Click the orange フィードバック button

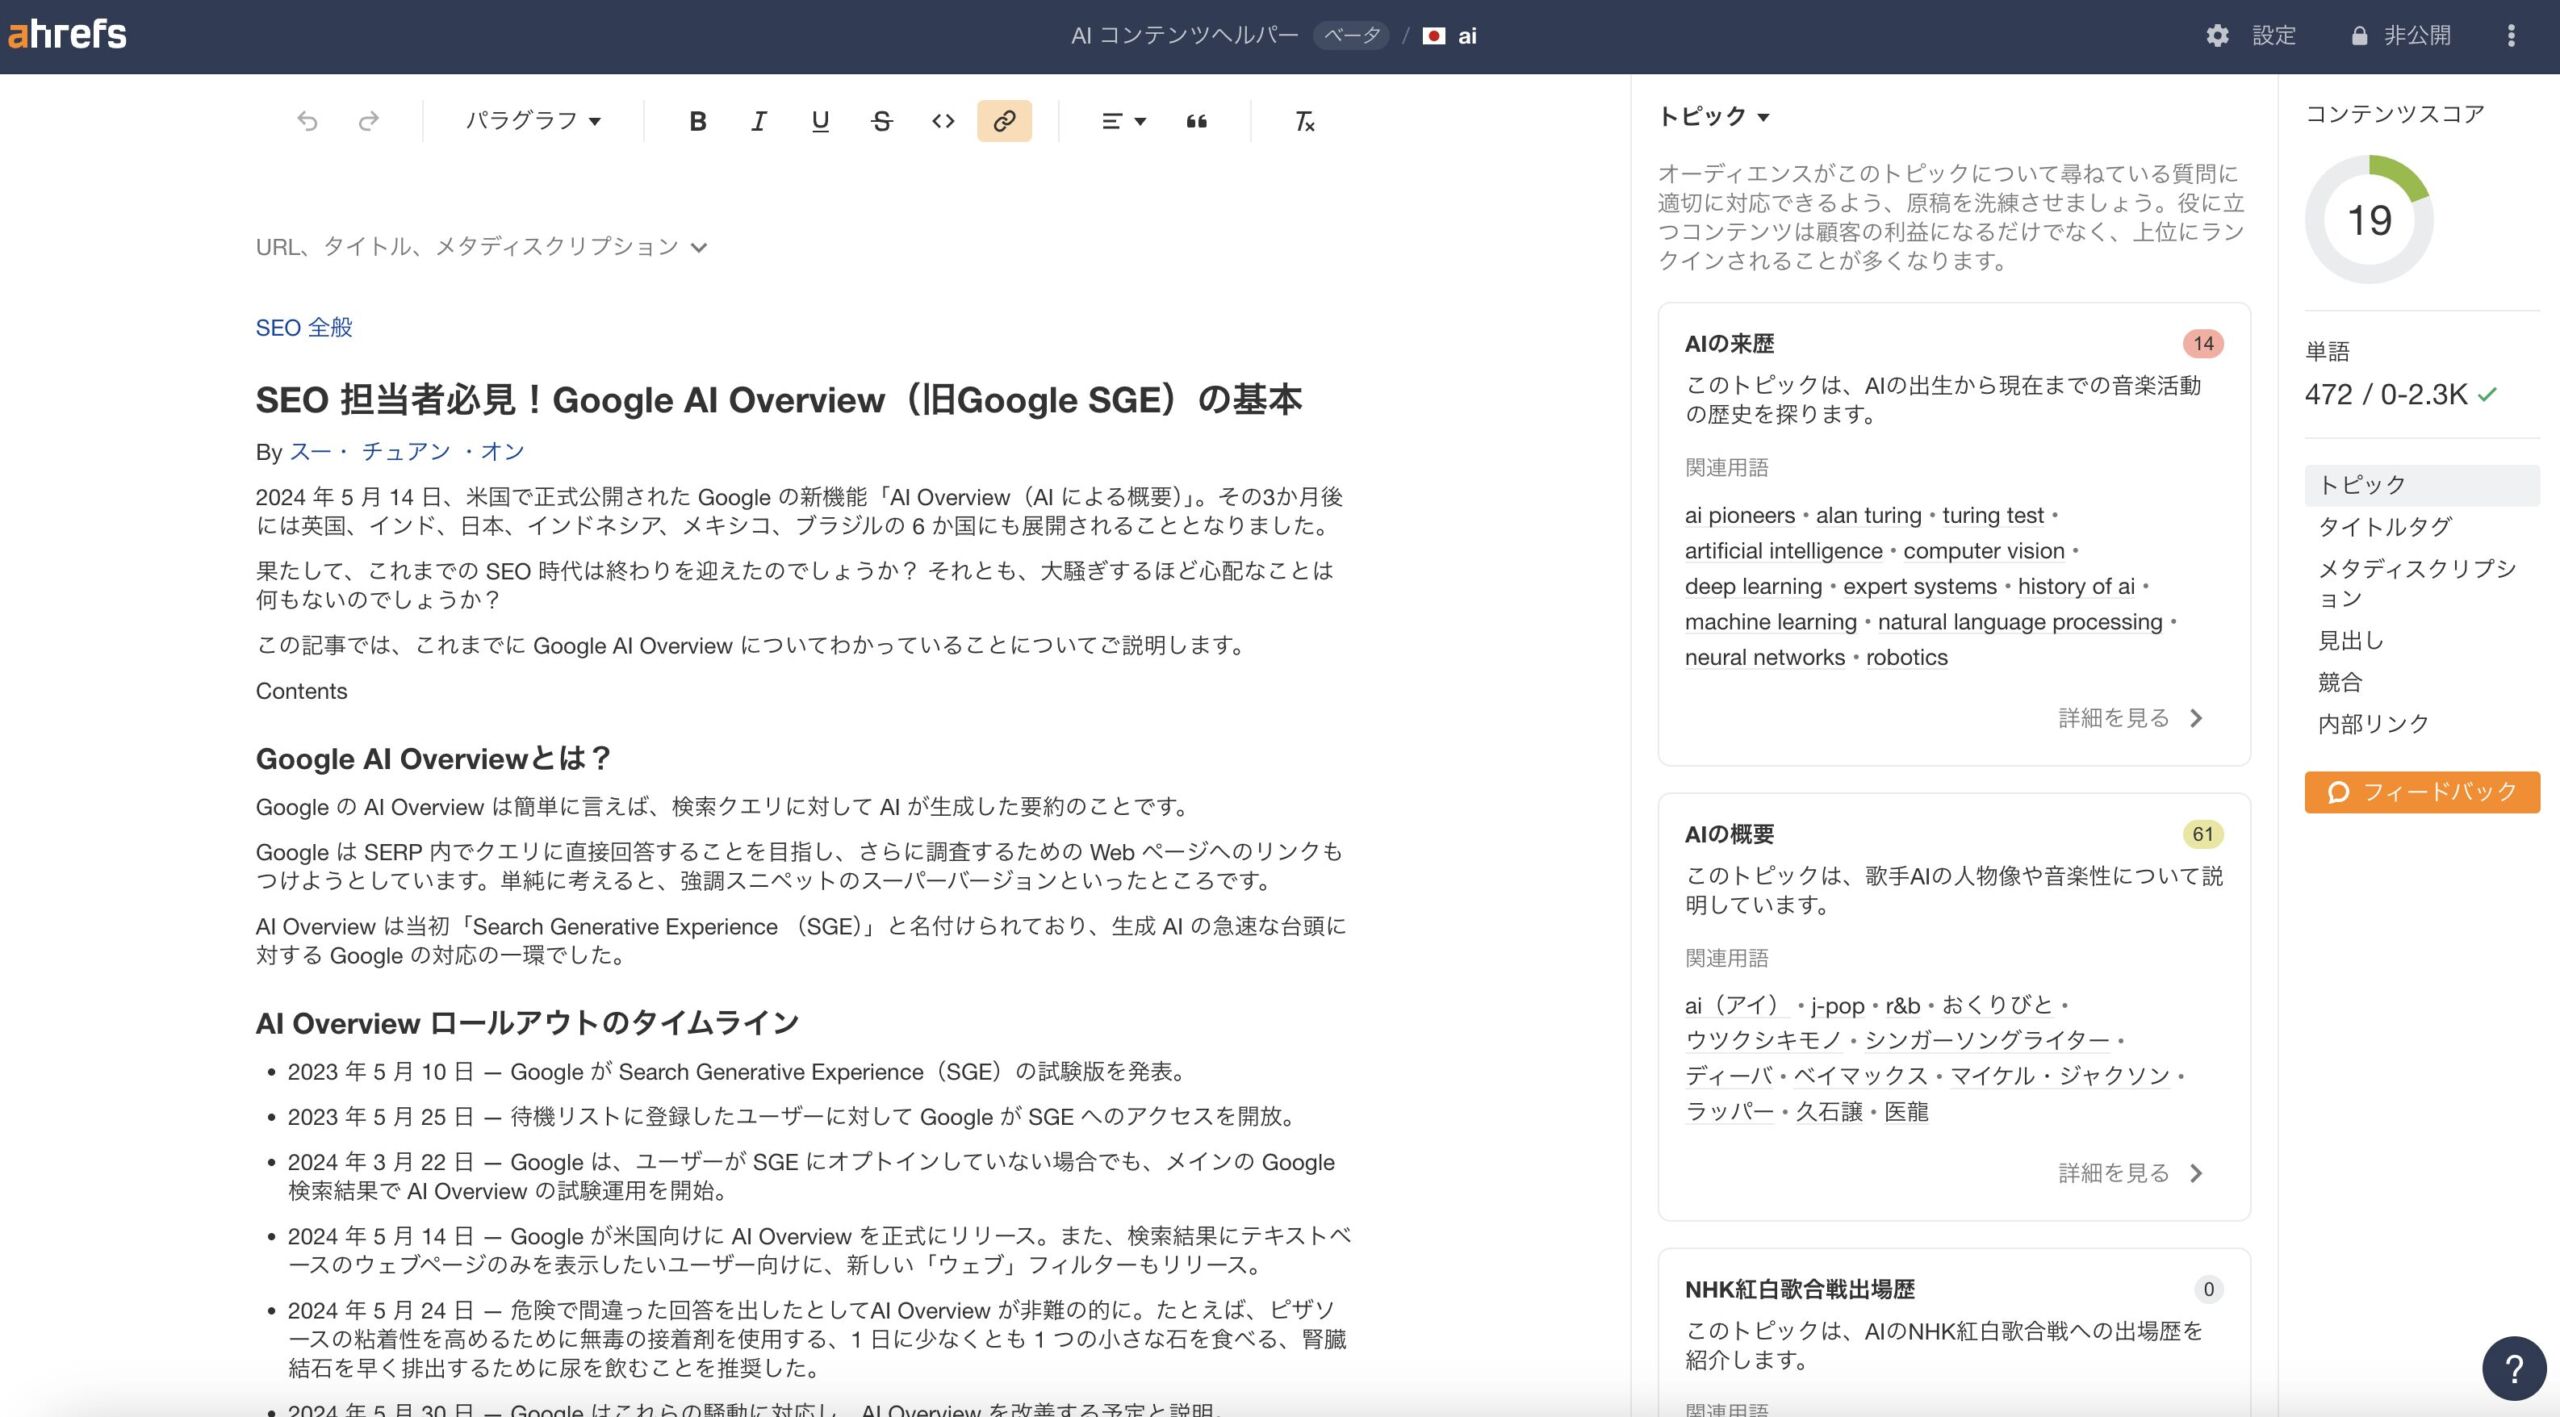coord(2421,792)
